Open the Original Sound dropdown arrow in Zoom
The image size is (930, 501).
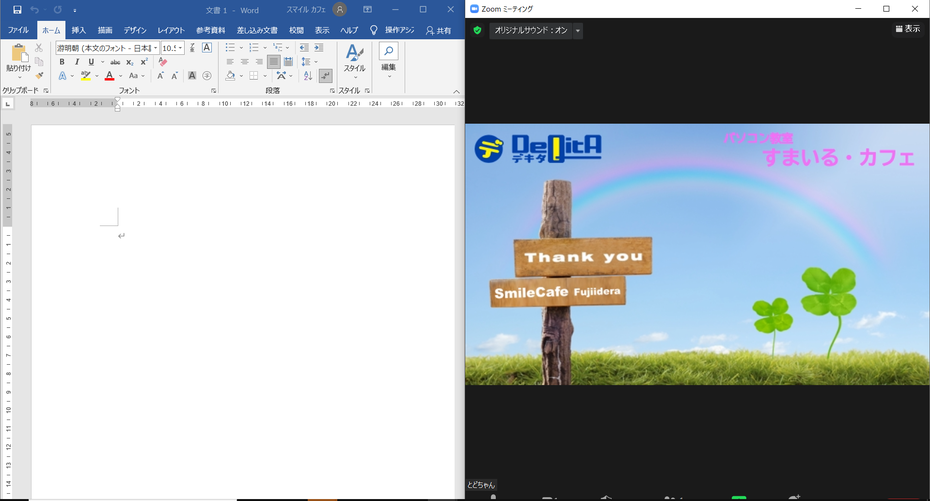click(578, 31)
